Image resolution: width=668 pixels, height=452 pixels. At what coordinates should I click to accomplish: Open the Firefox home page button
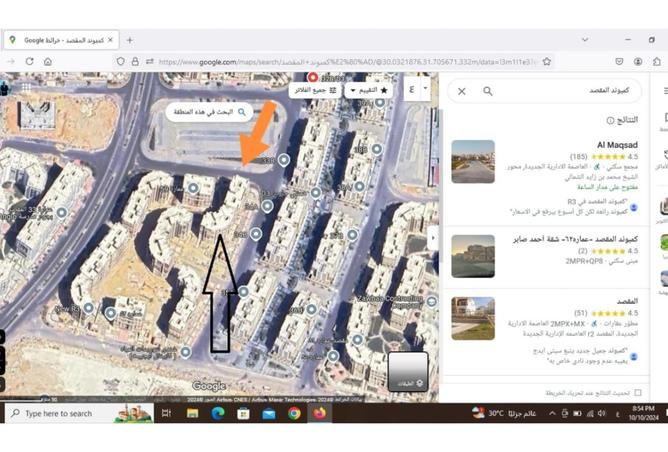click(x=48, y=61)
